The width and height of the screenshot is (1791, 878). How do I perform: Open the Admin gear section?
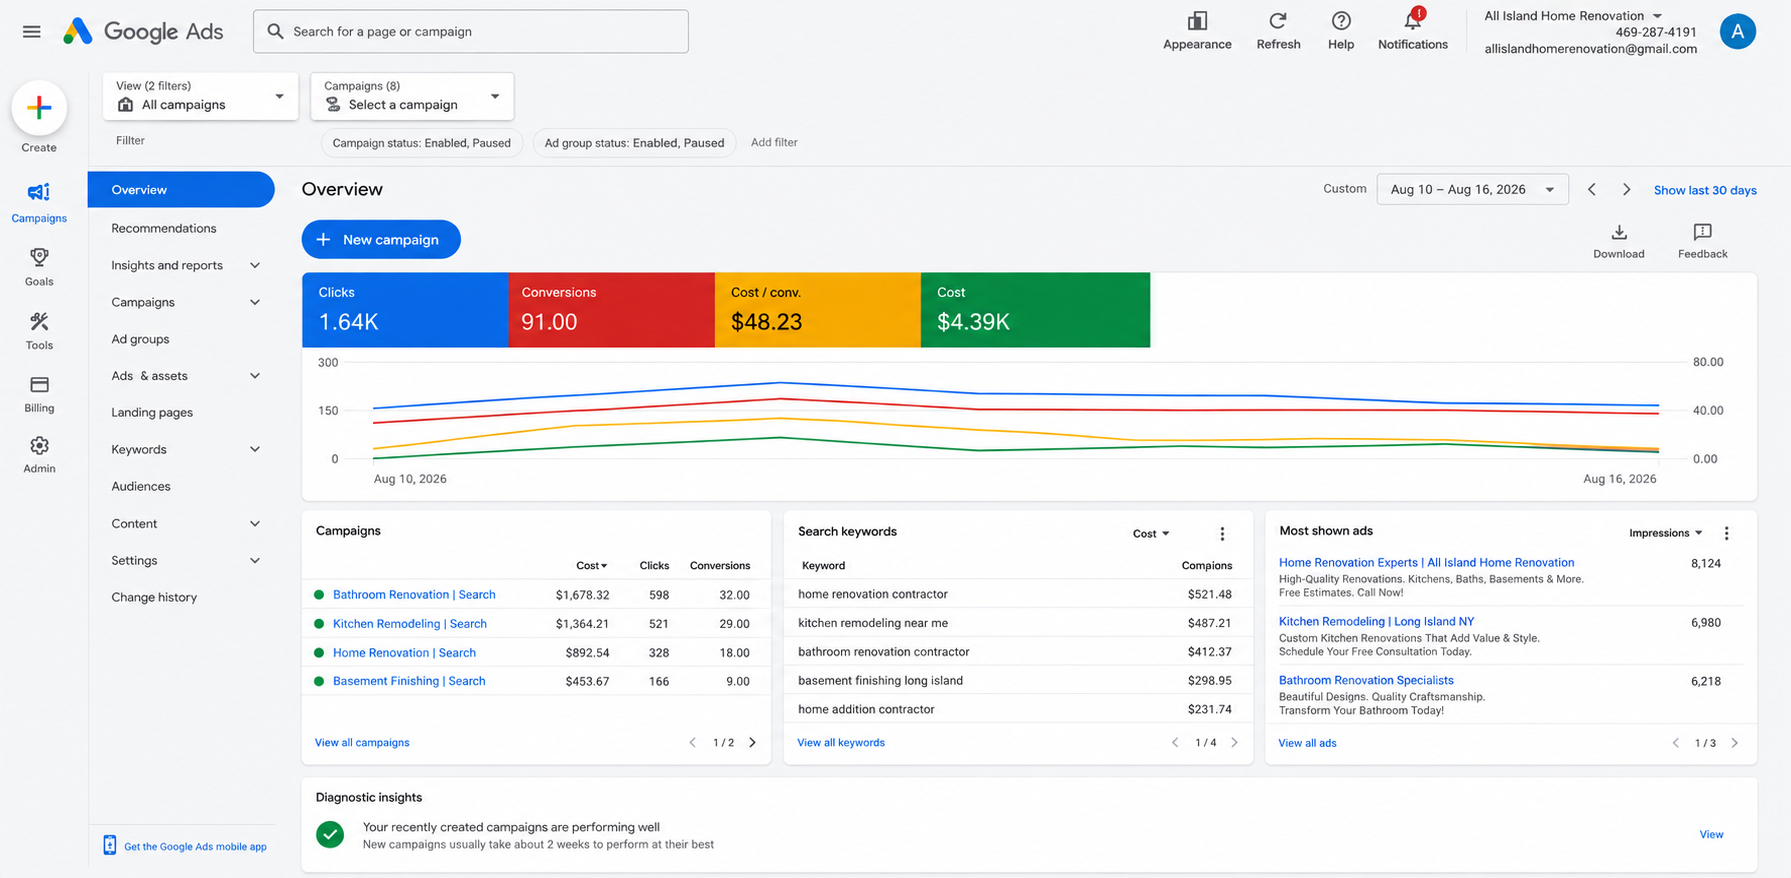point(39,454)
